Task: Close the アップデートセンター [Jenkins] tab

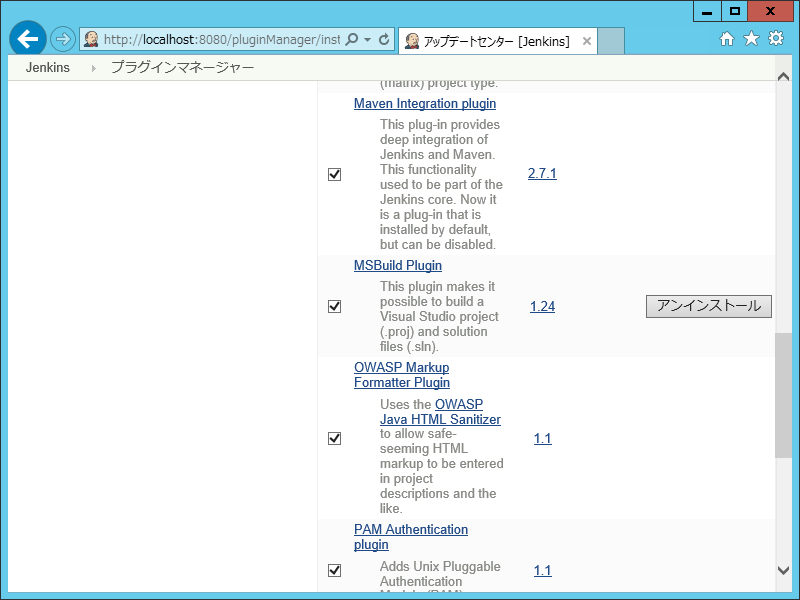Action: (587, 41)
